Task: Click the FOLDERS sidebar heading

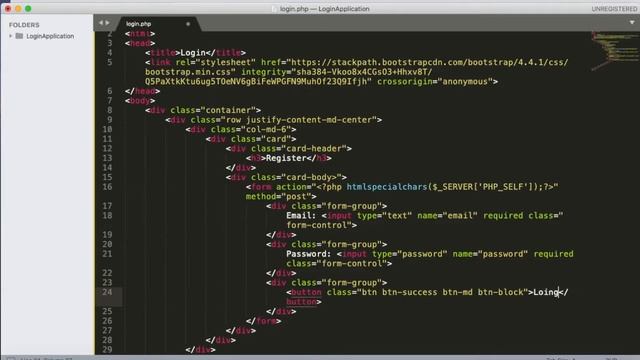Action: 24,25
